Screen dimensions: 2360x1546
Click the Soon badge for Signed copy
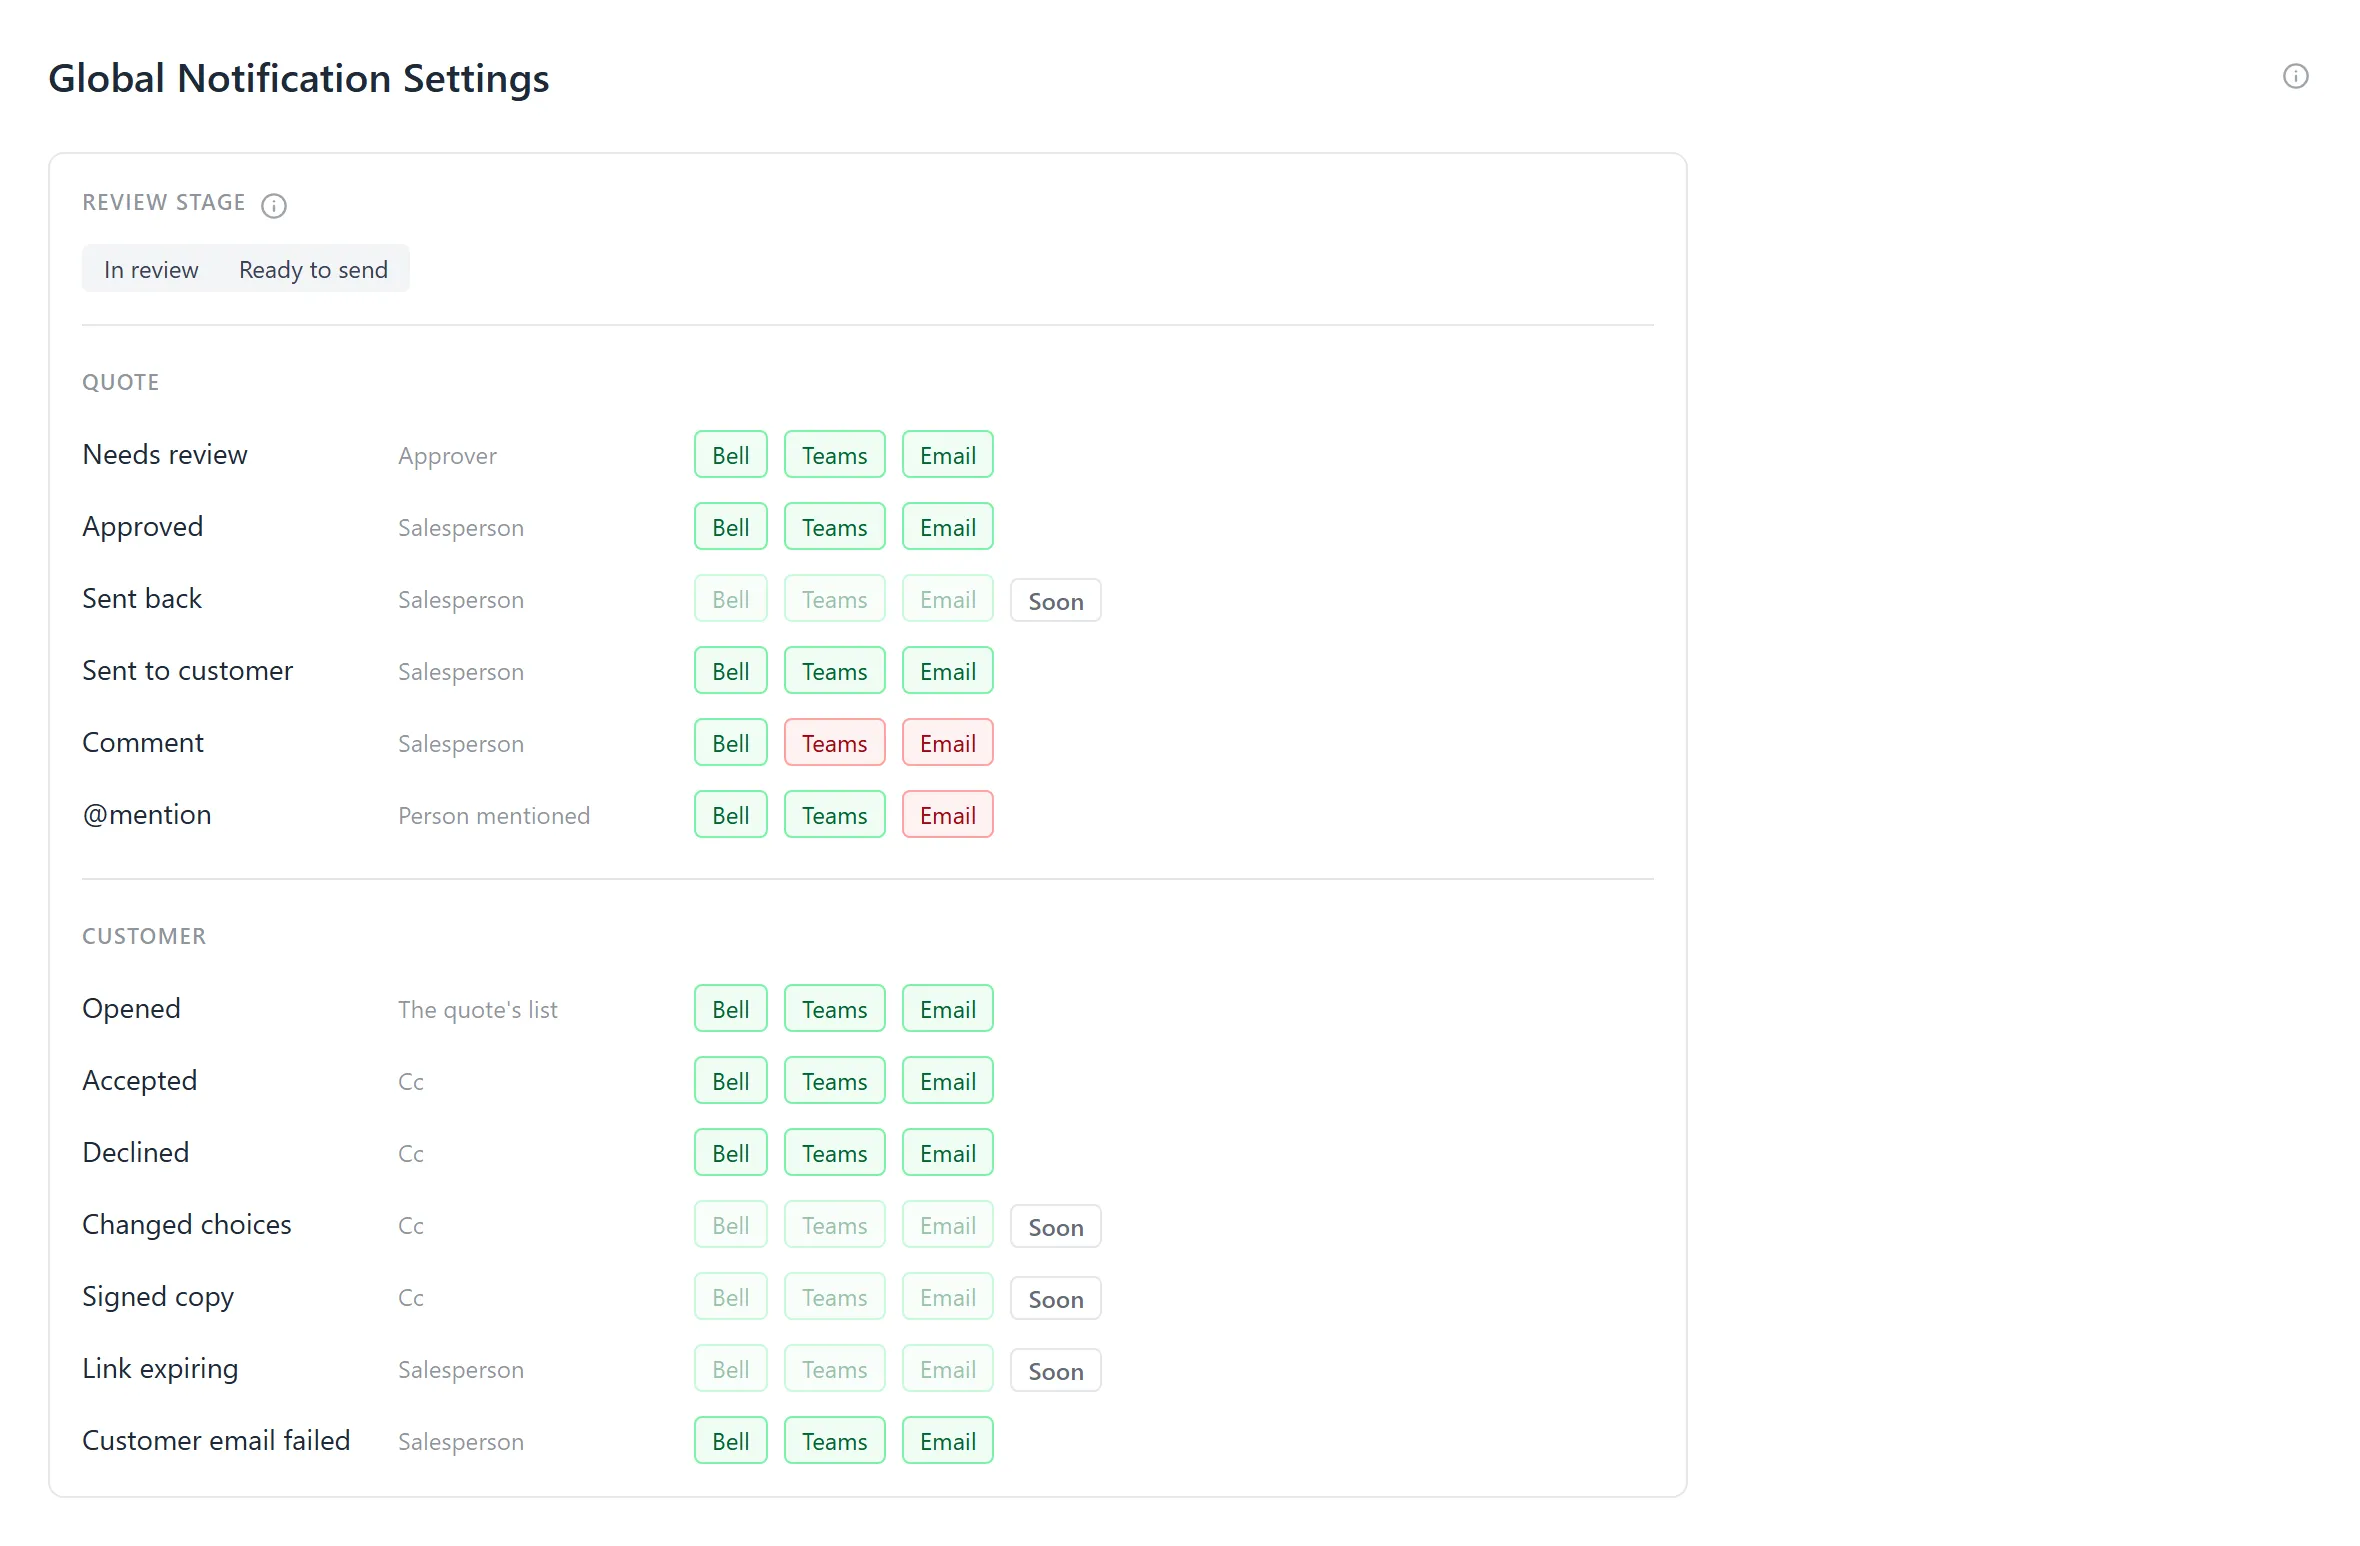click(x=1056, y=1299)
